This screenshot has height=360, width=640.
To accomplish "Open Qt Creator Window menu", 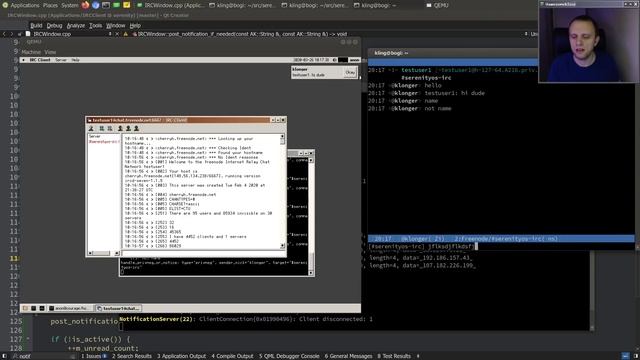I will point(116,25).
